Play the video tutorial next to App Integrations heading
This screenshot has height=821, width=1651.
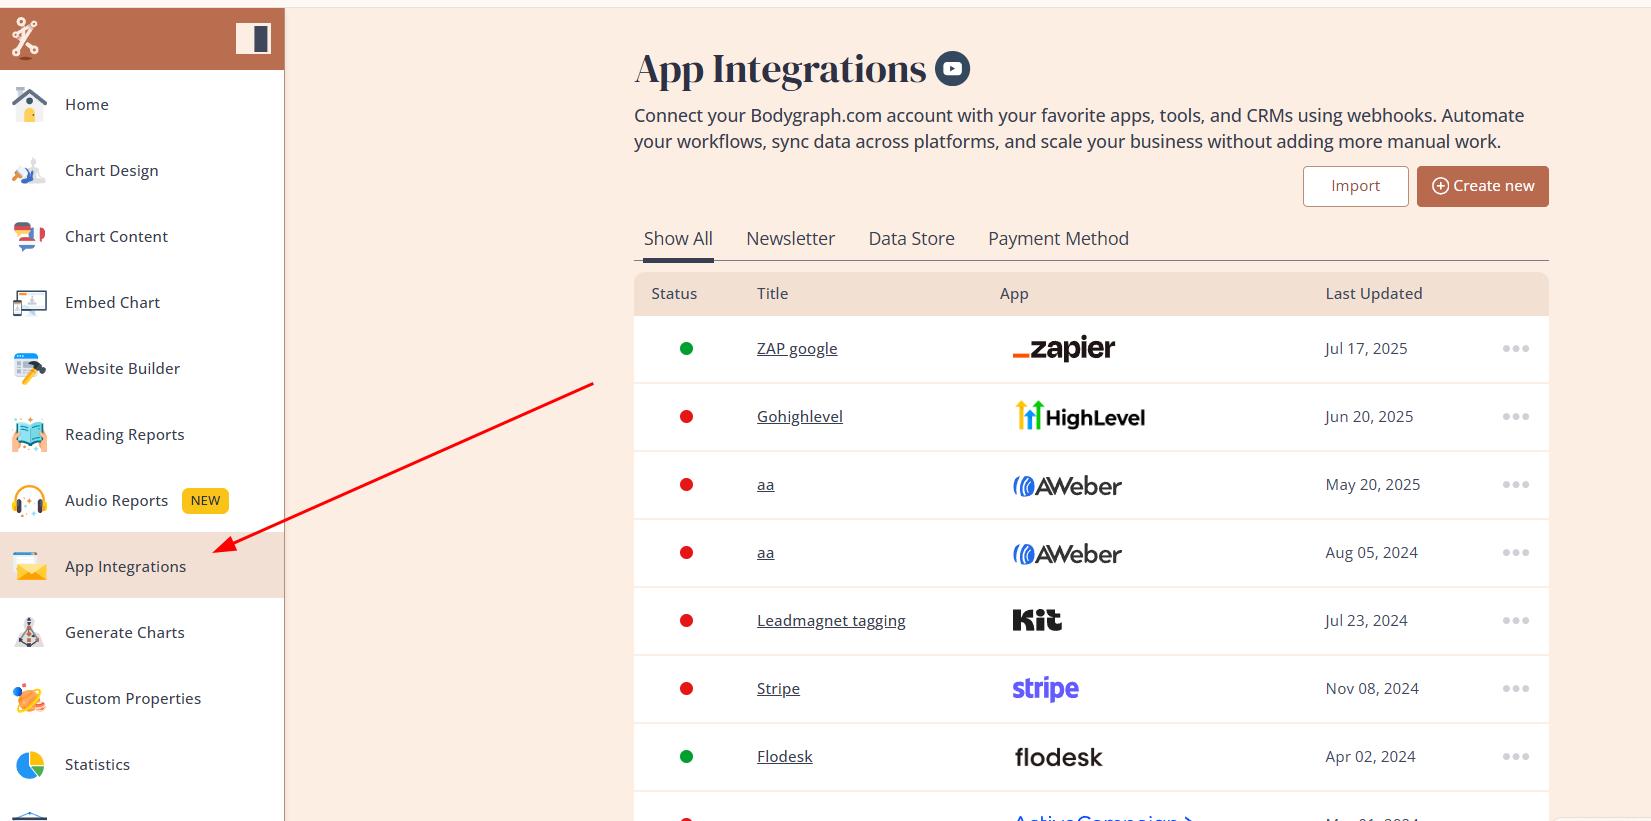[952, 69]
